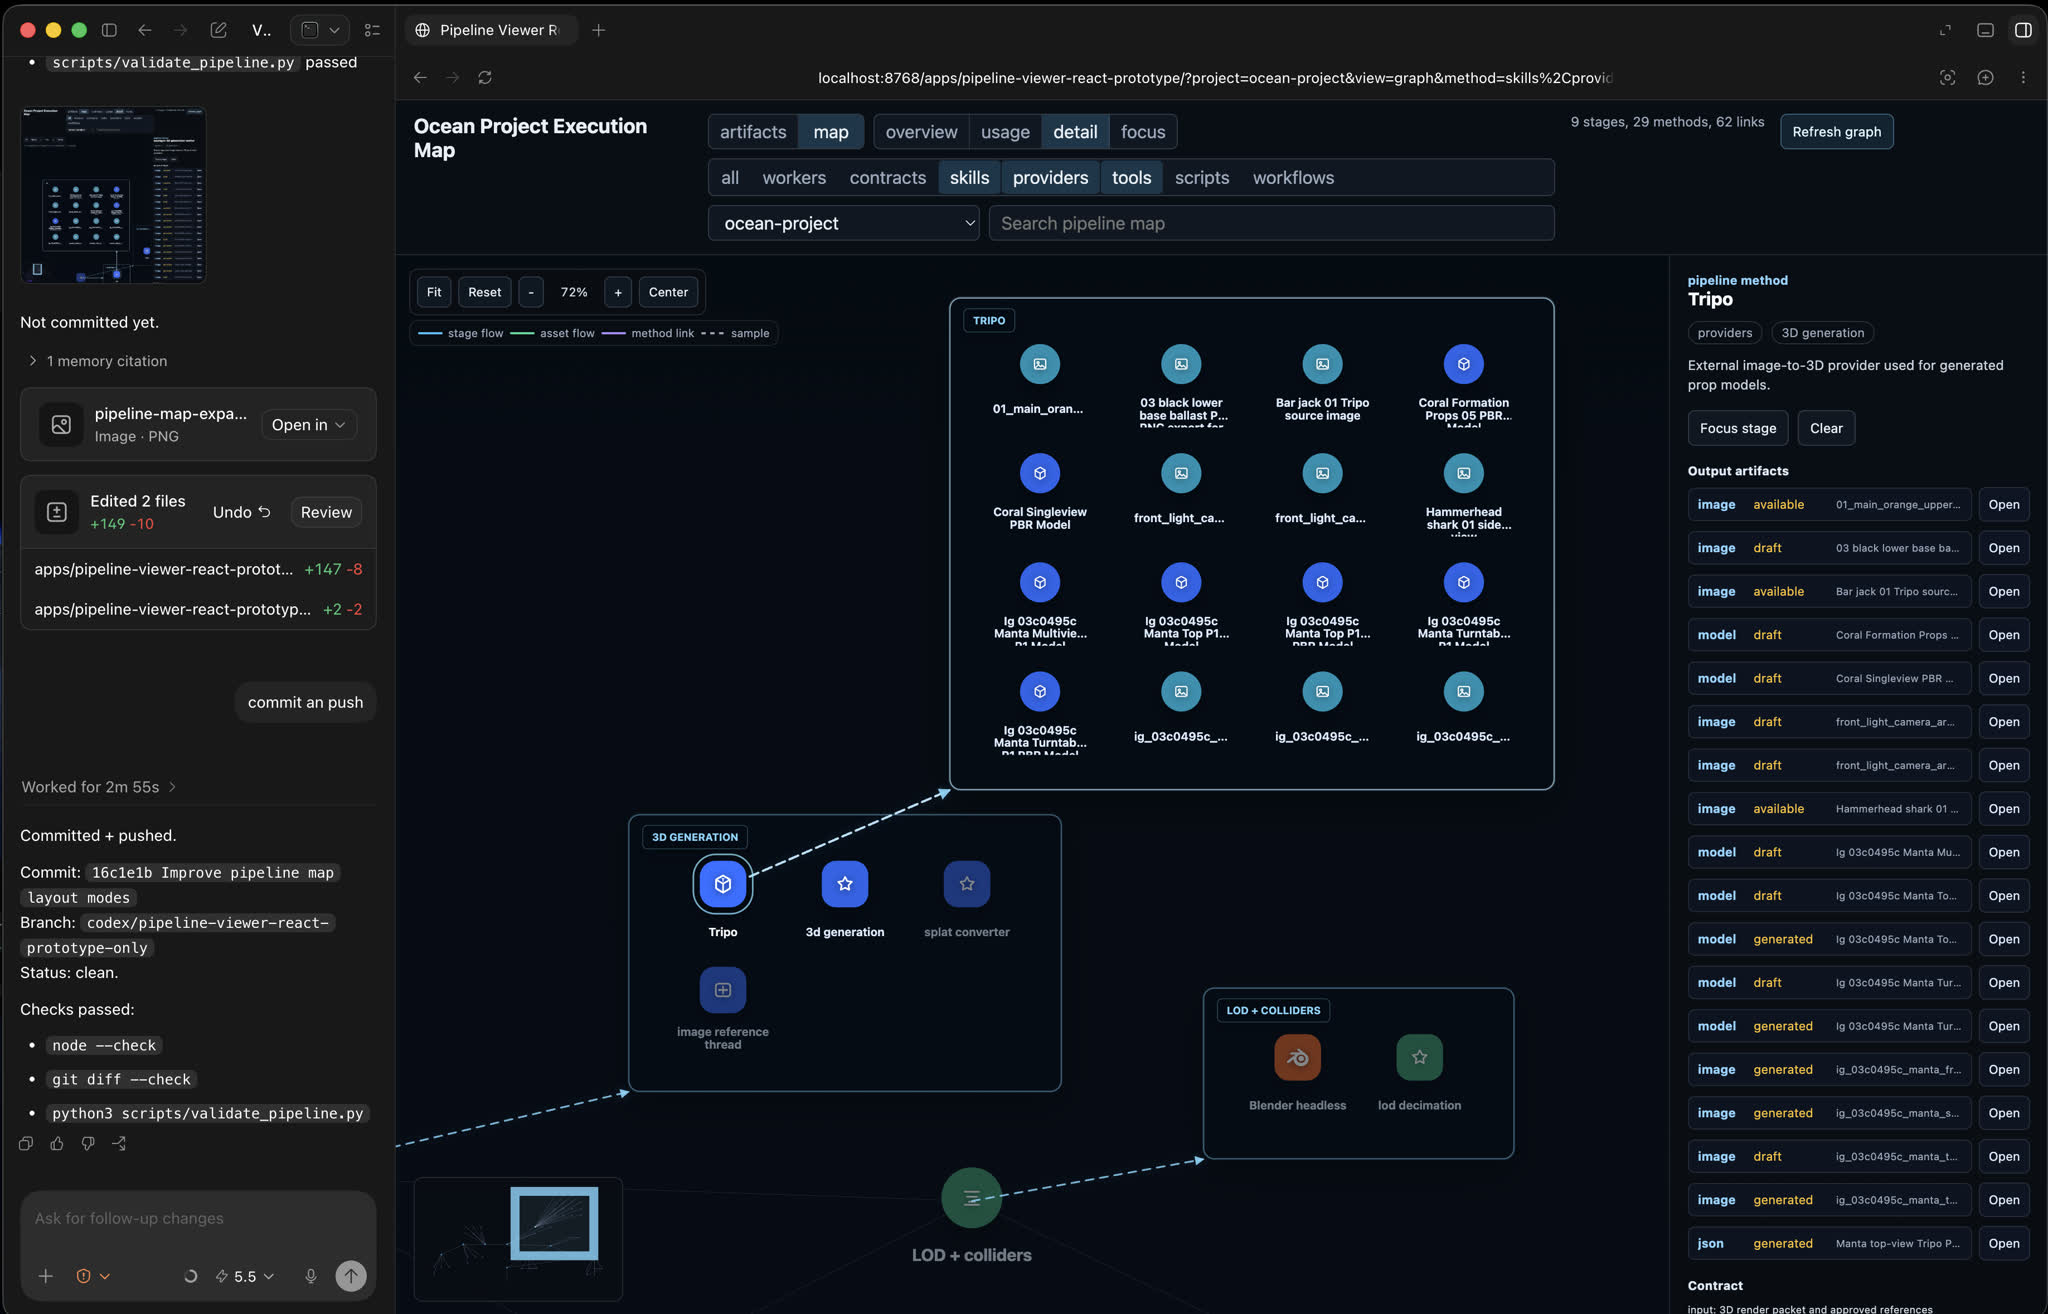Toggle the workers method filter

[794, 177]
